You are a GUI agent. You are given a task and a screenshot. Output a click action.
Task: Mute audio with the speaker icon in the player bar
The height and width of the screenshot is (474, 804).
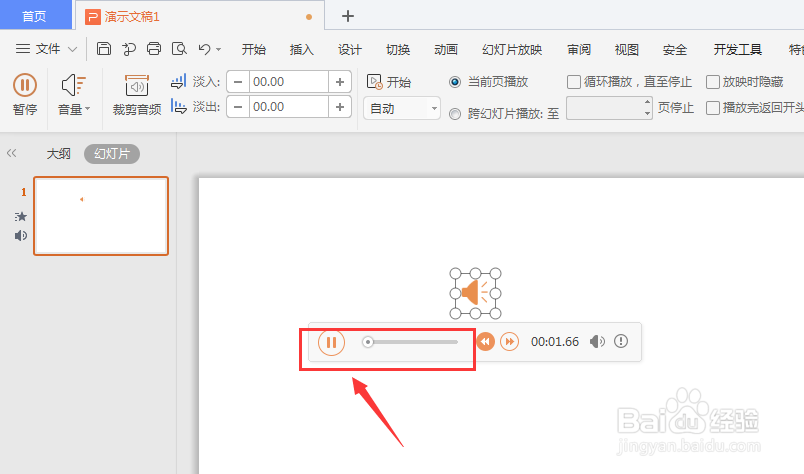point(597,342)
